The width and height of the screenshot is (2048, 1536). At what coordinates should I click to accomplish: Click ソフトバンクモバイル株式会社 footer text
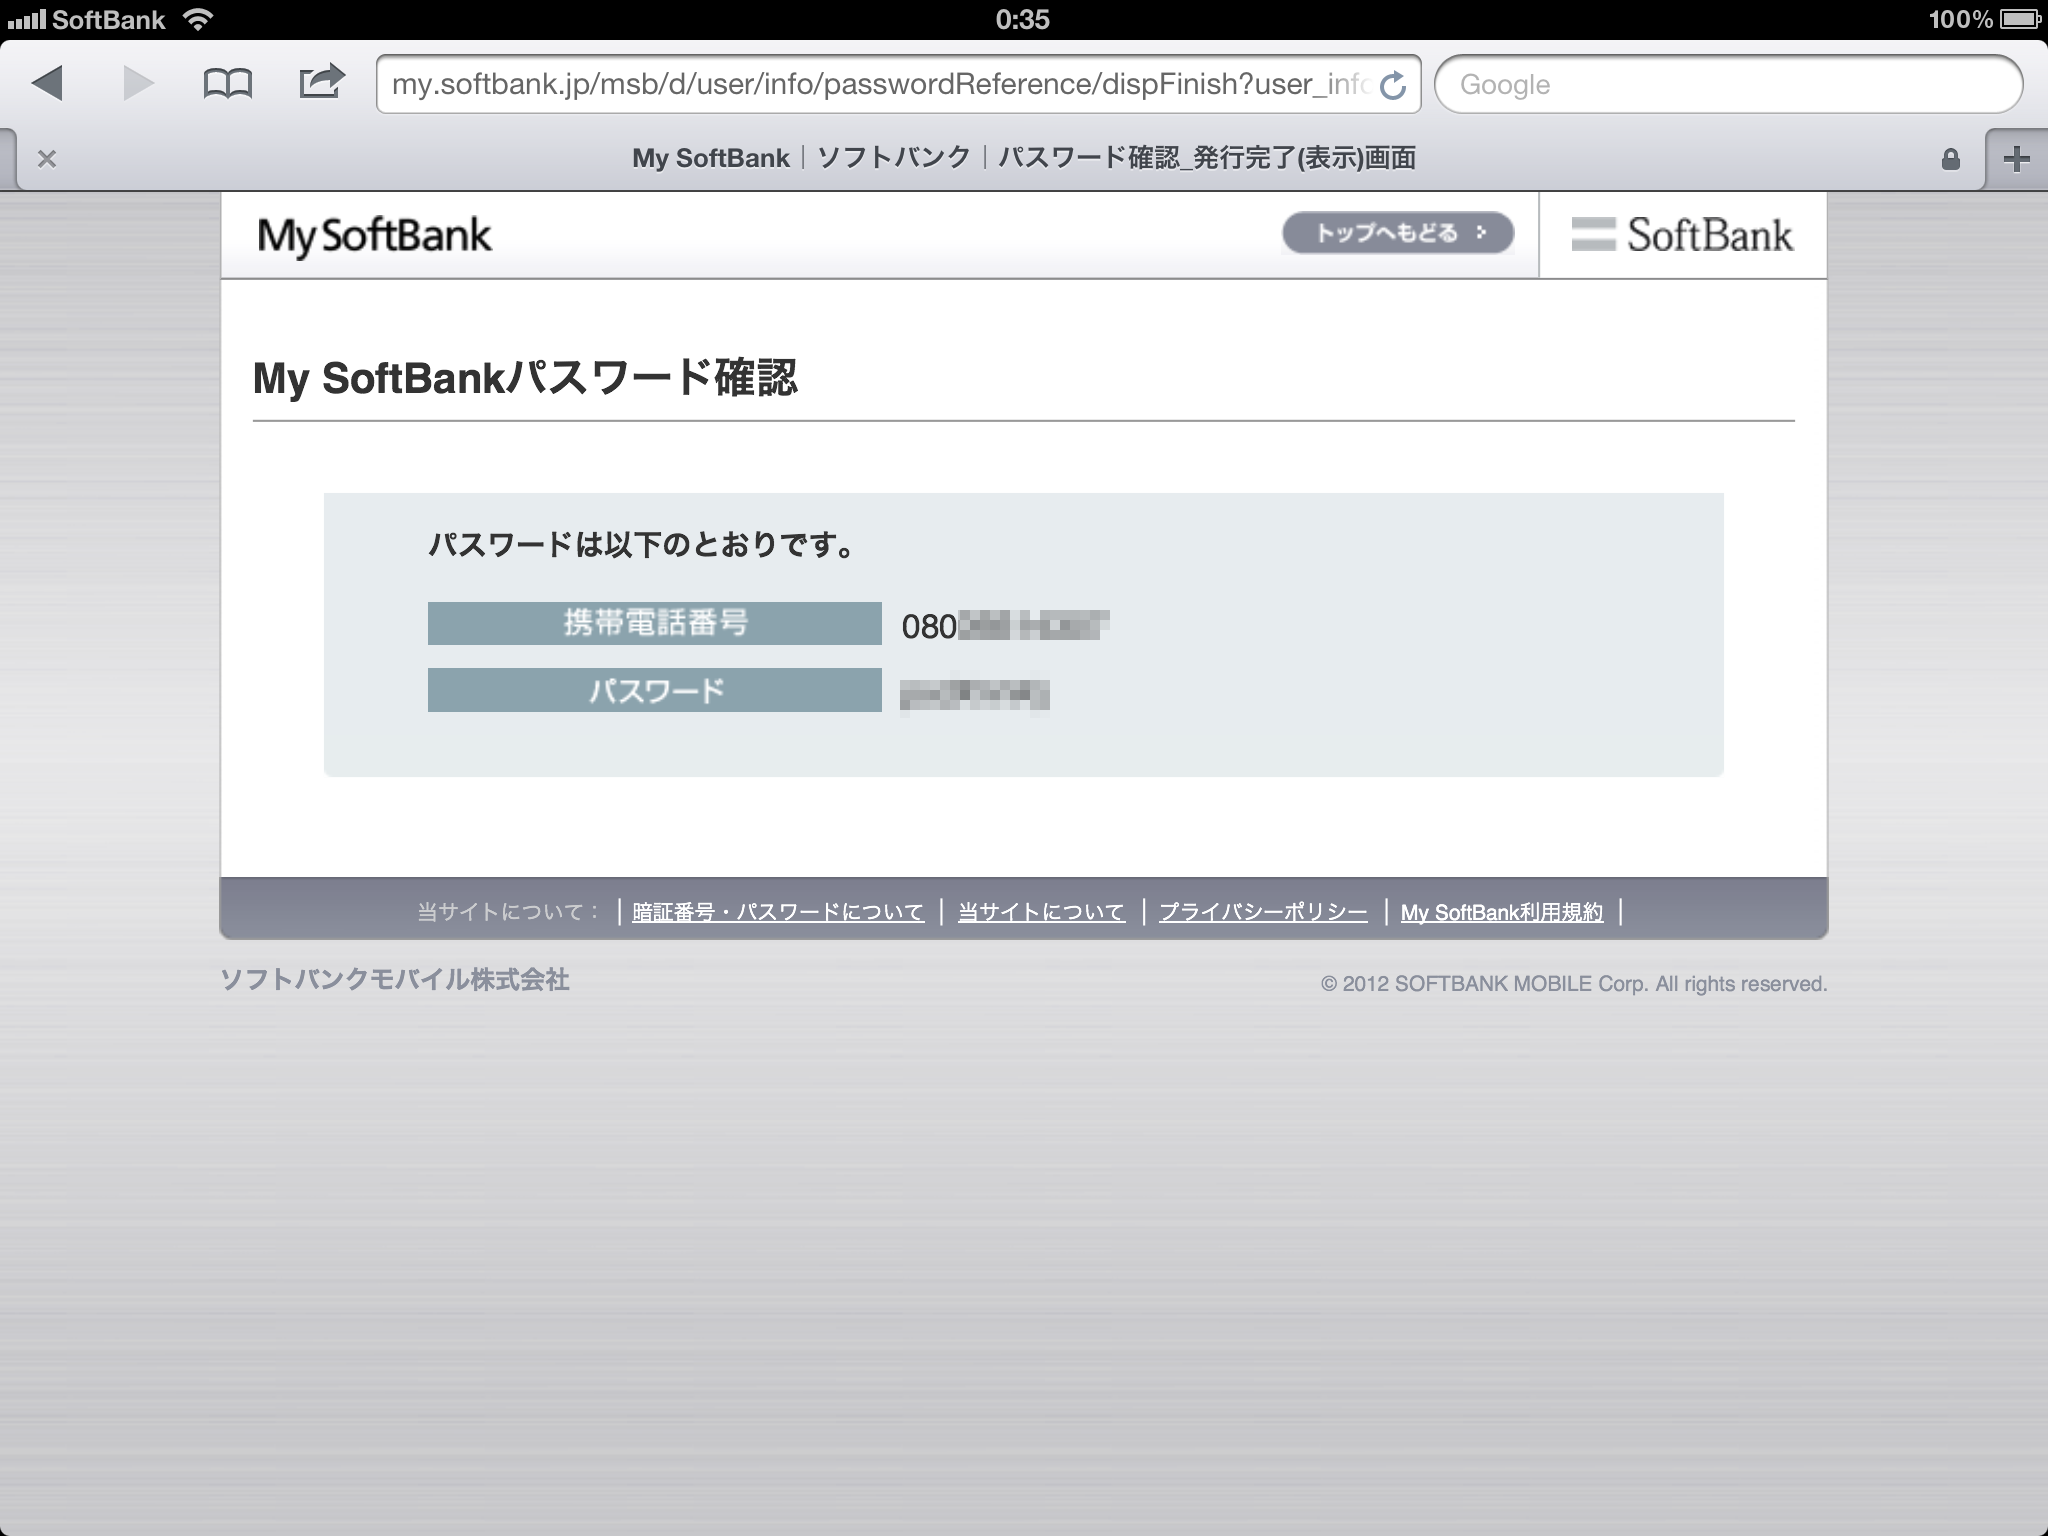(x=394, y=979)
